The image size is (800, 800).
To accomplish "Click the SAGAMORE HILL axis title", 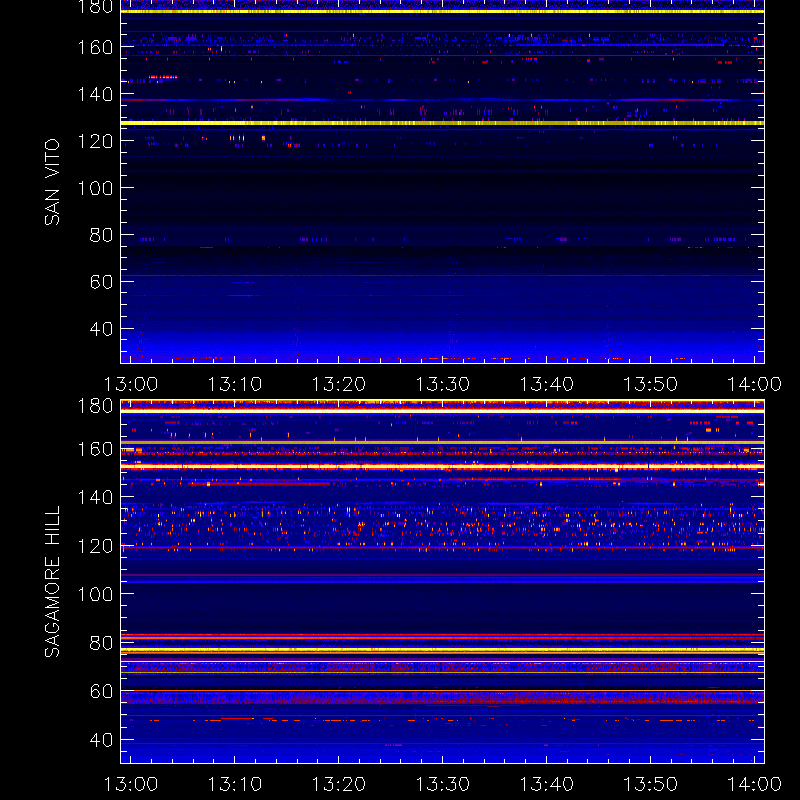I will [52, 582].
